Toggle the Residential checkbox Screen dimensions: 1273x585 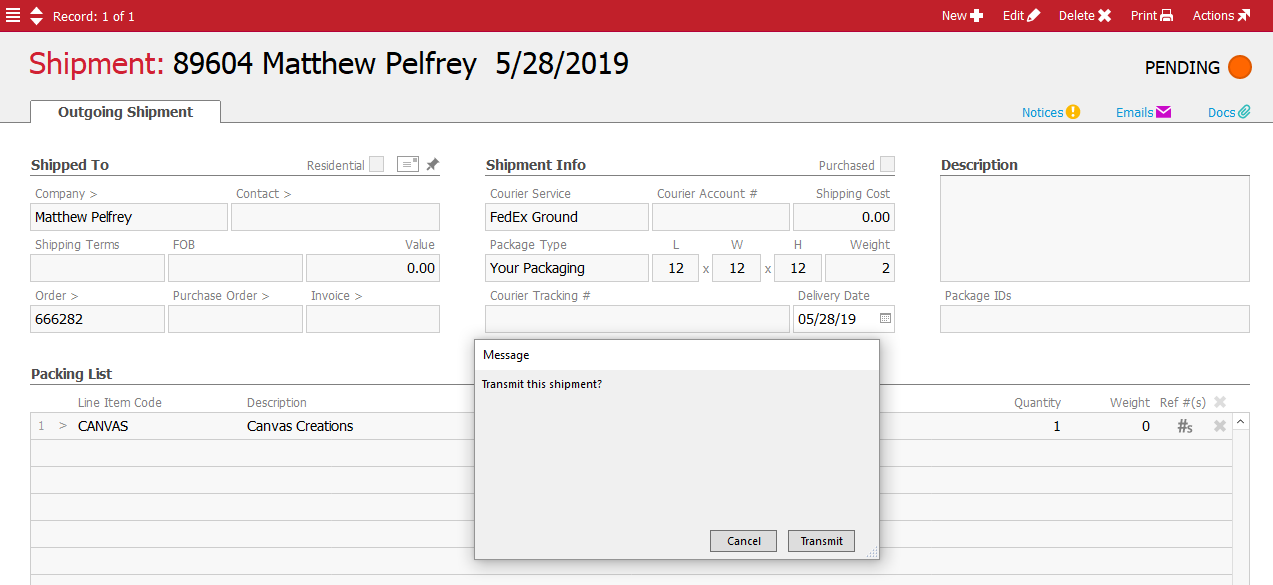click(x=376, y=165)
